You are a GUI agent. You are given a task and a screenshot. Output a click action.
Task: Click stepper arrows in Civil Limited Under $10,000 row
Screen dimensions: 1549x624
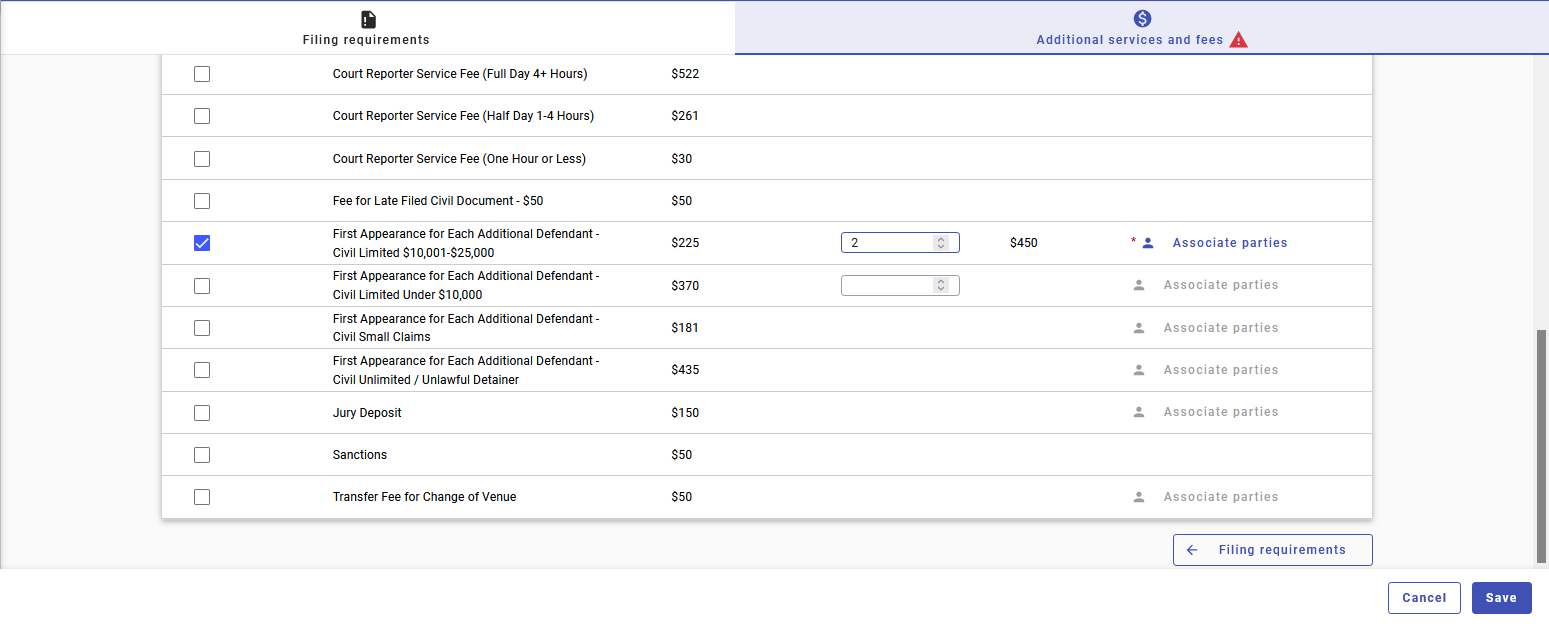tap(940, 286)
